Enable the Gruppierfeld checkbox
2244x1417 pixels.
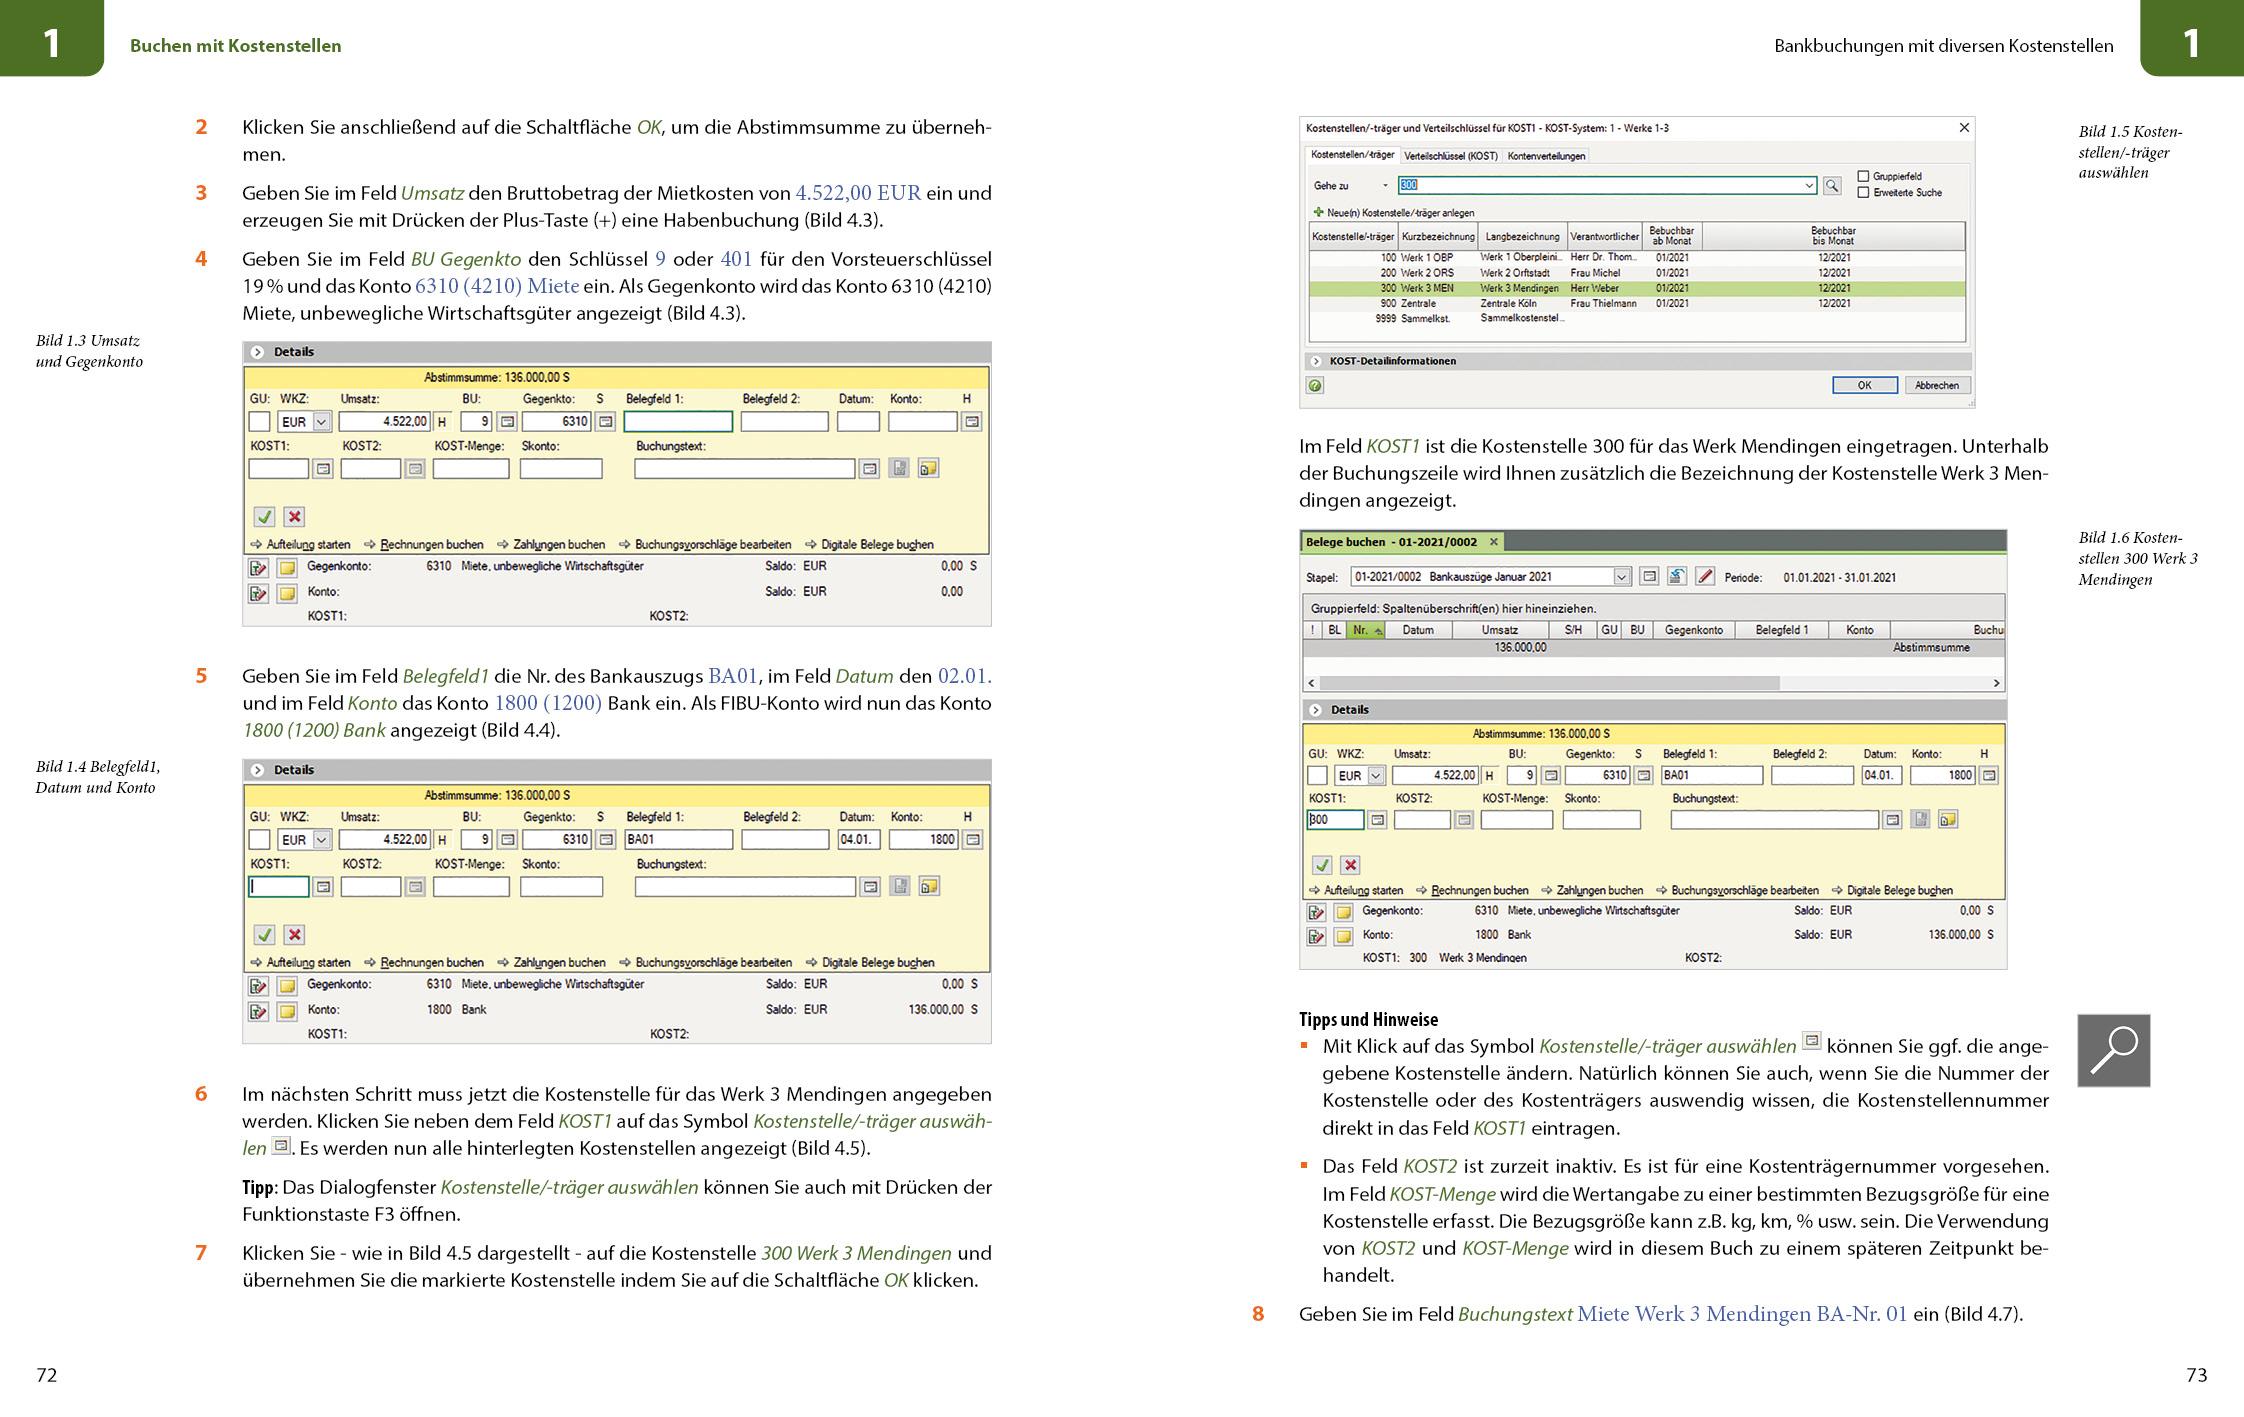click(1864, 176)
